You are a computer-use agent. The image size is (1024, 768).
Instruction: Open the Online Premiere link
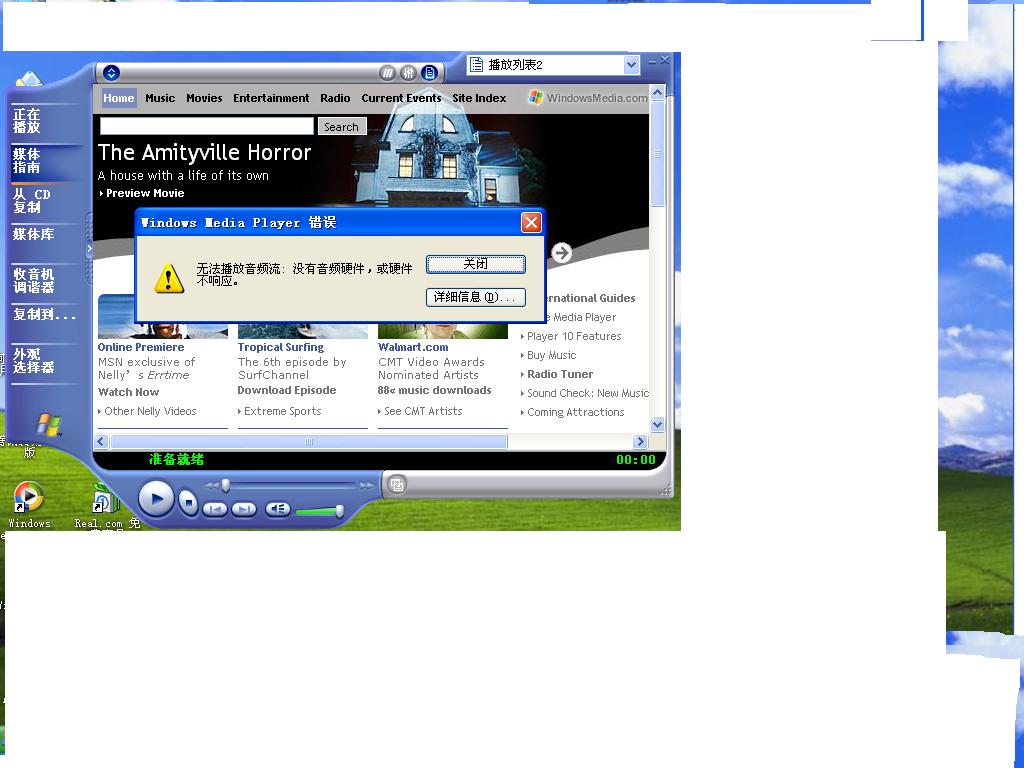141,347
